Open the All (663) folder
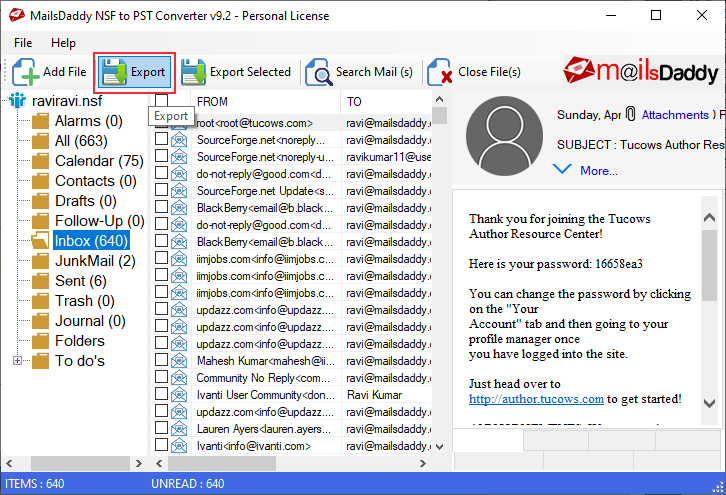The image size is (726, 495). (x=81, y=141)
